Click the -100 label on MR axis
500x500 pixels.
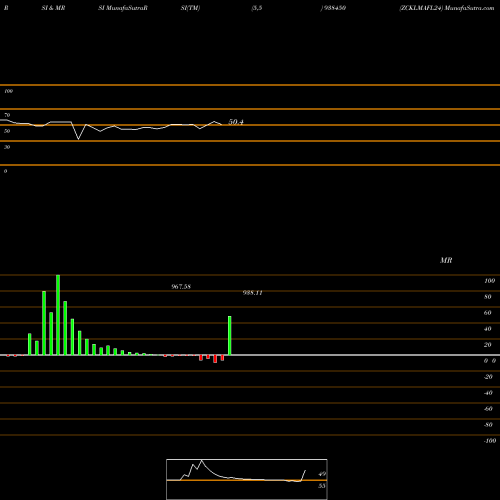490,441
